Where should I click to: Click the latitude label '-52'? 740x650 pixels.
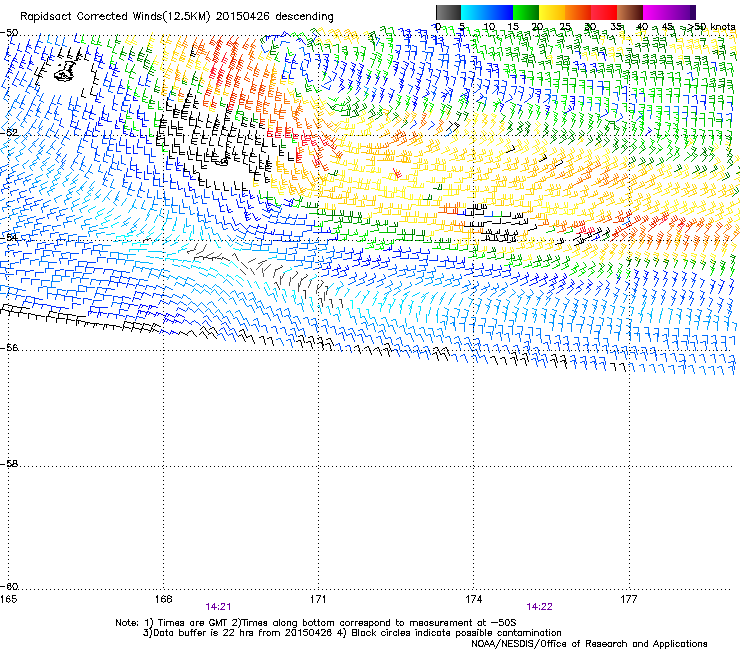9,133
